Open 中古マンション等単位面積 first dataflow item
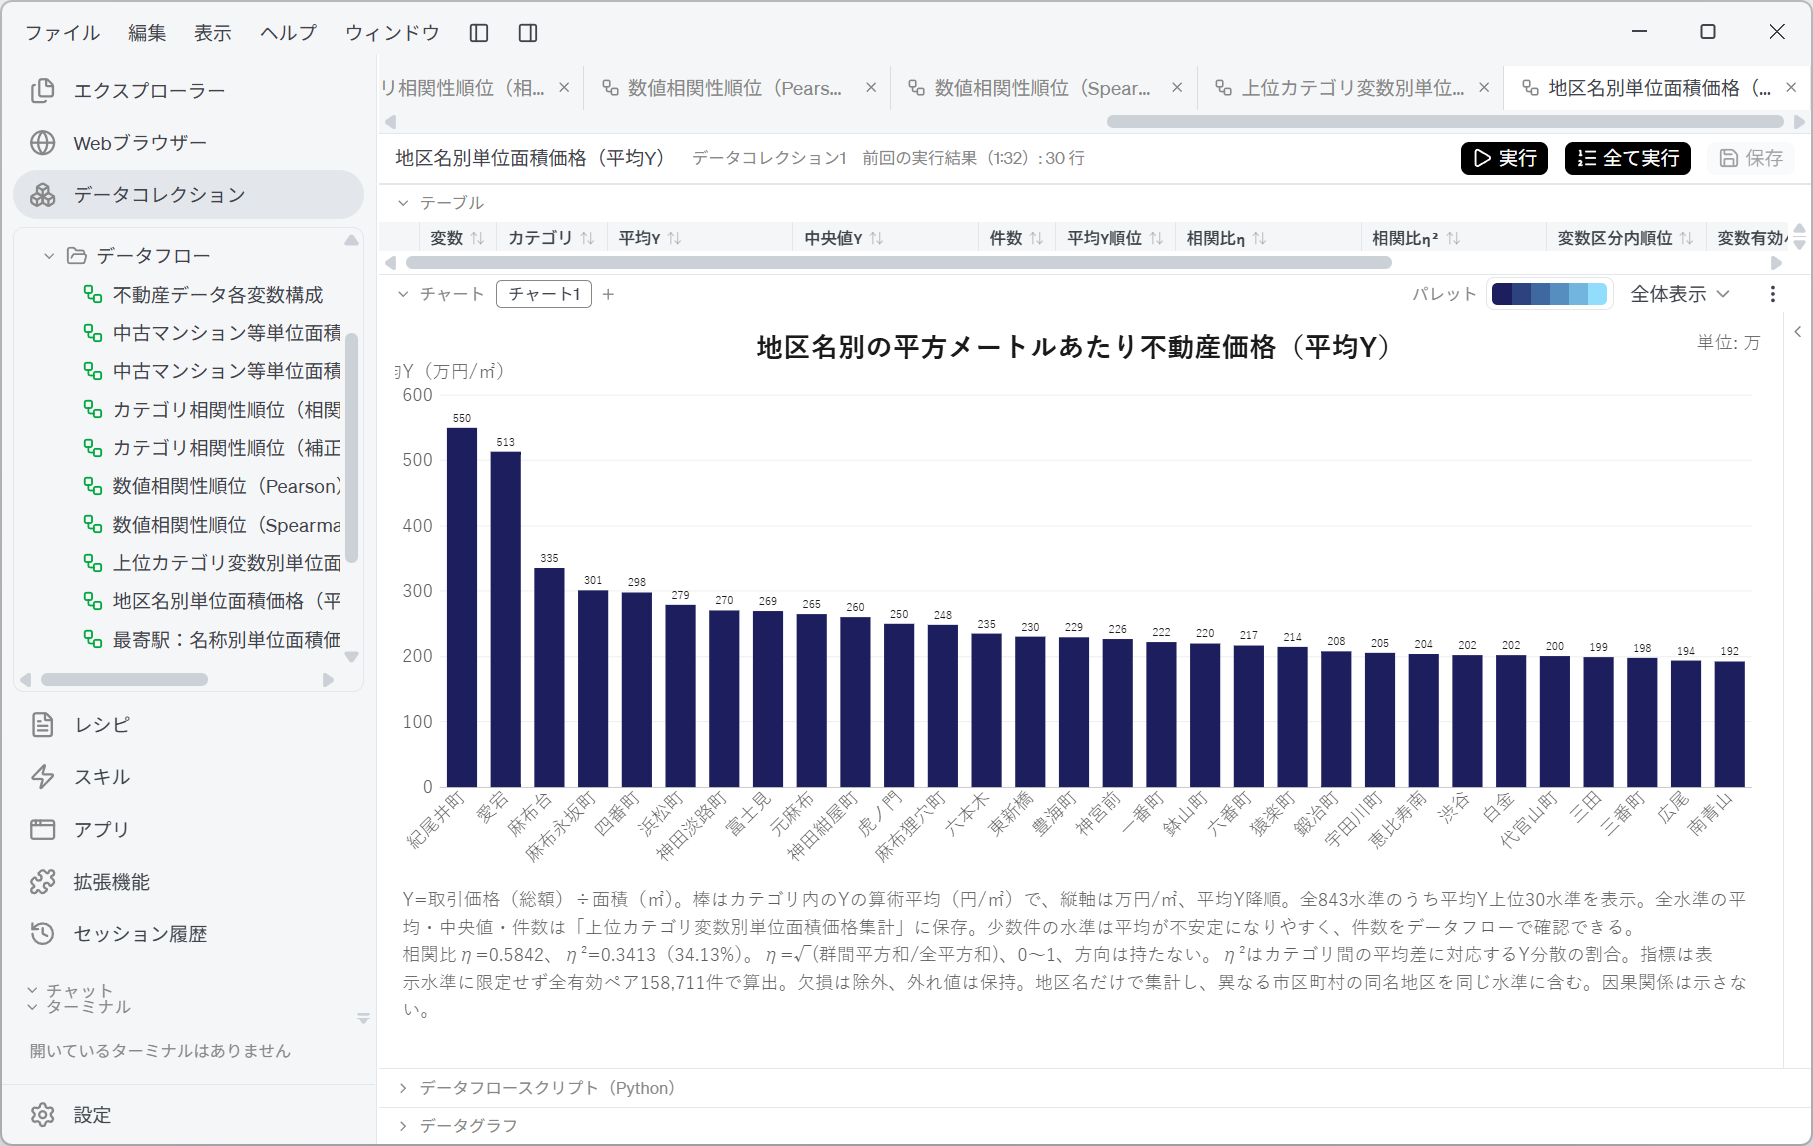This screenshot has height=1146, width=1813. tap(212, 333)
